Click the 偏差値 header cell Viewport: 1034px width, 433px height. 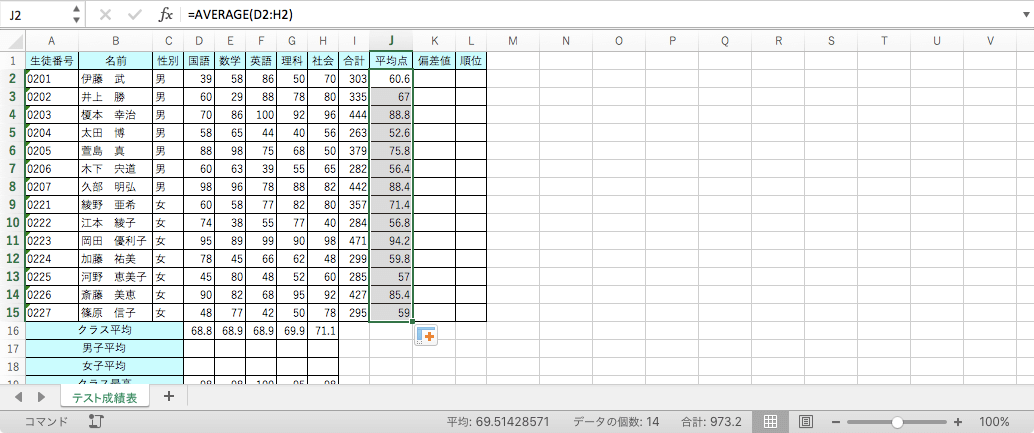pyautogui.click(x=434, y=61)
